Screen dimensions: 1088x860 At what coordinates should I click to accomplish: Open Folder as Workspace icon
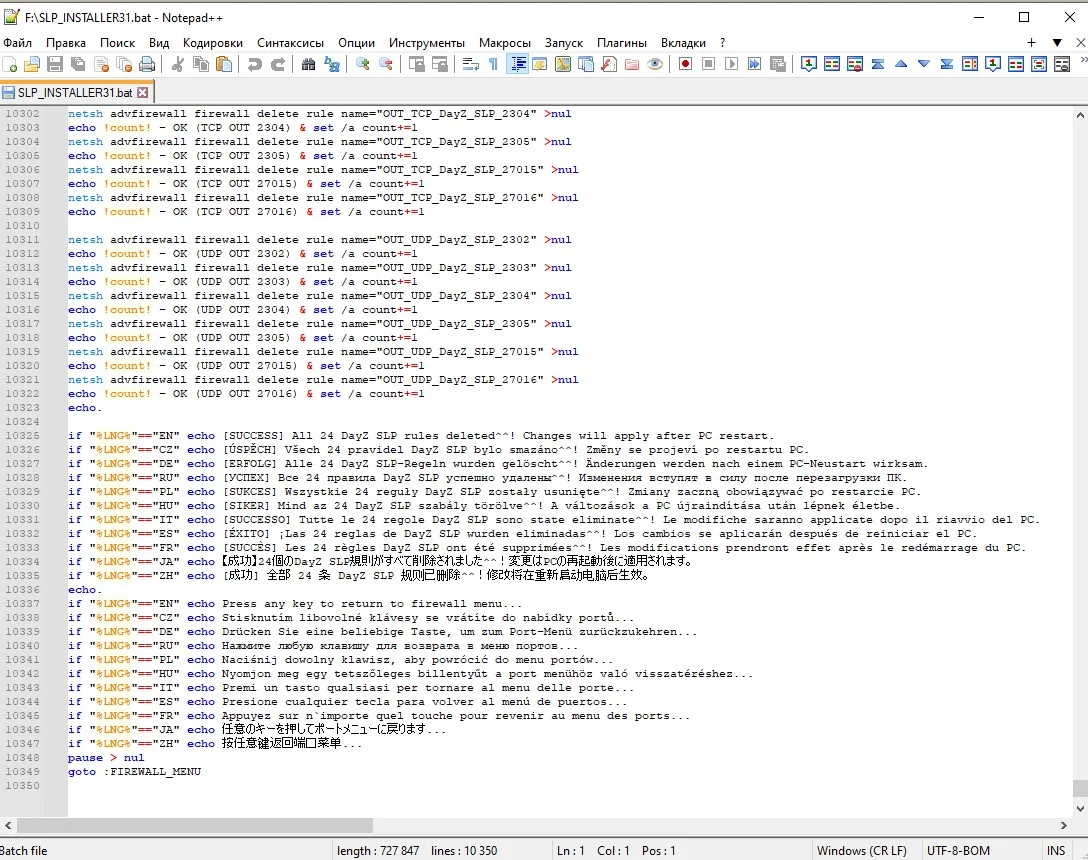coord(632,65)
